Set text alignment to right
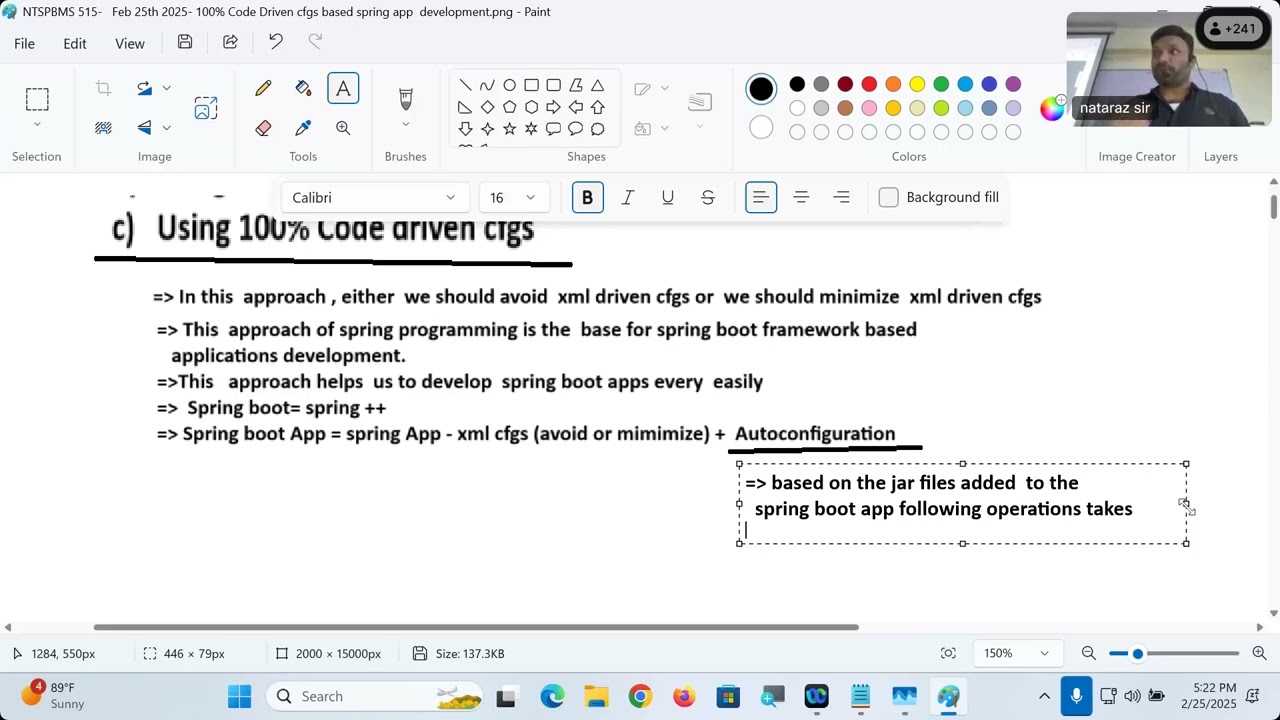1280x720 pixels. (x=842, y=198)
